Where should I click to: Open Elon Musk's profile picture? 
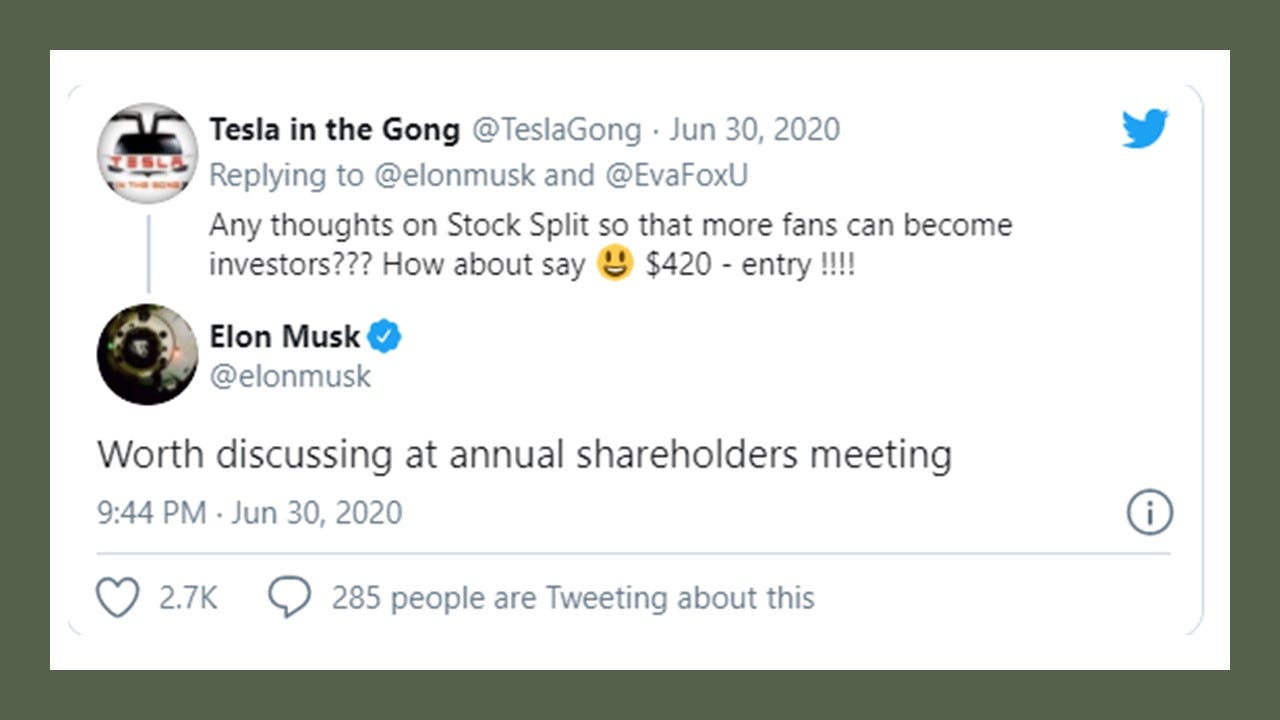147,354
